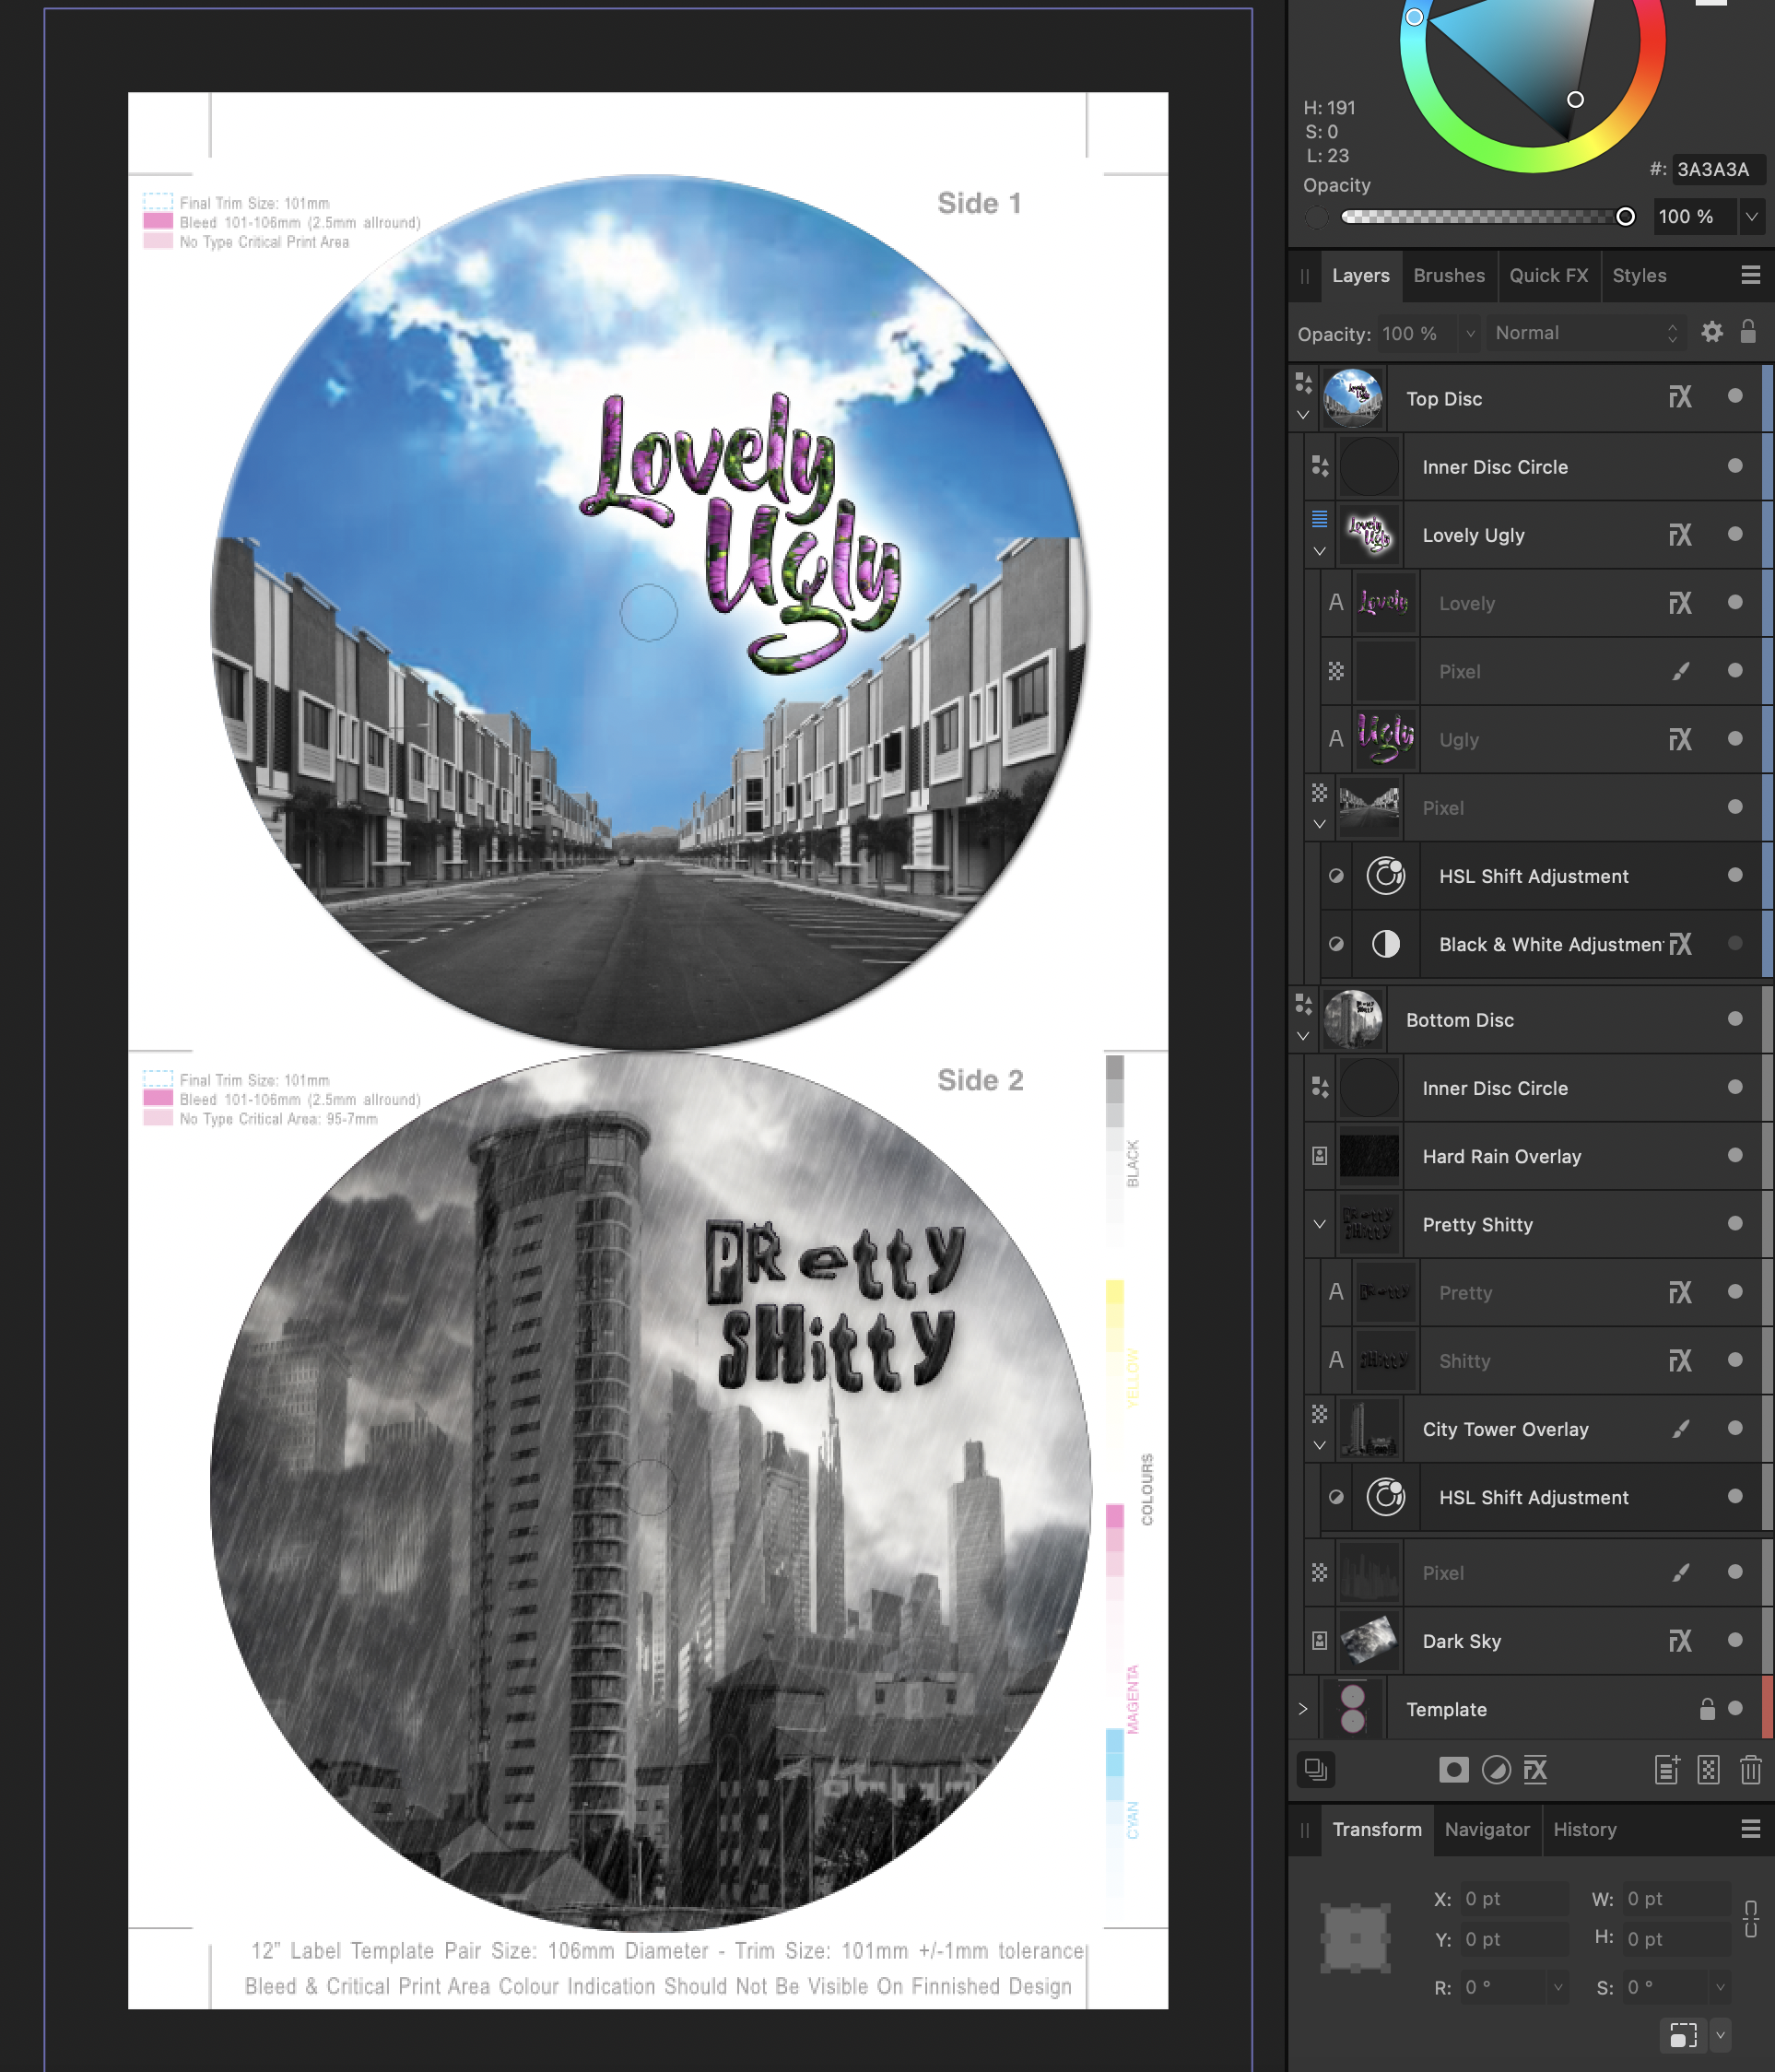Click Layer Effects fx button in Layers footer

coord(1535,1770)
